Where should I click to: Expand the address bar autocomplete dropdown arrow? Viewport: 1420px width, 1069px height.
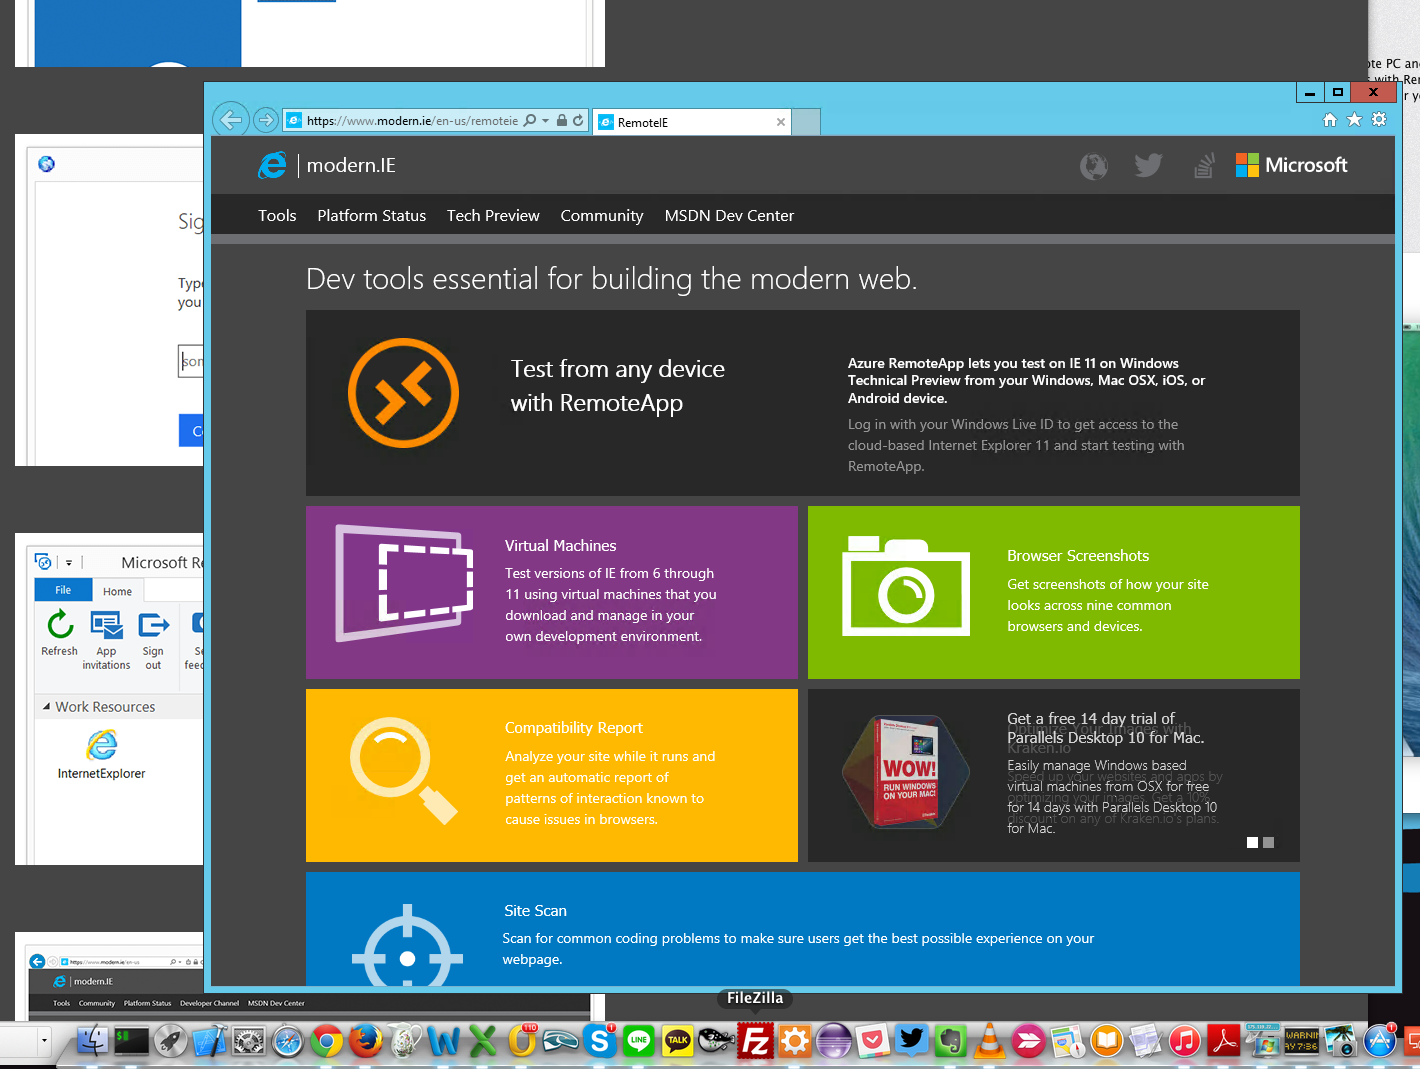(545, 120)
